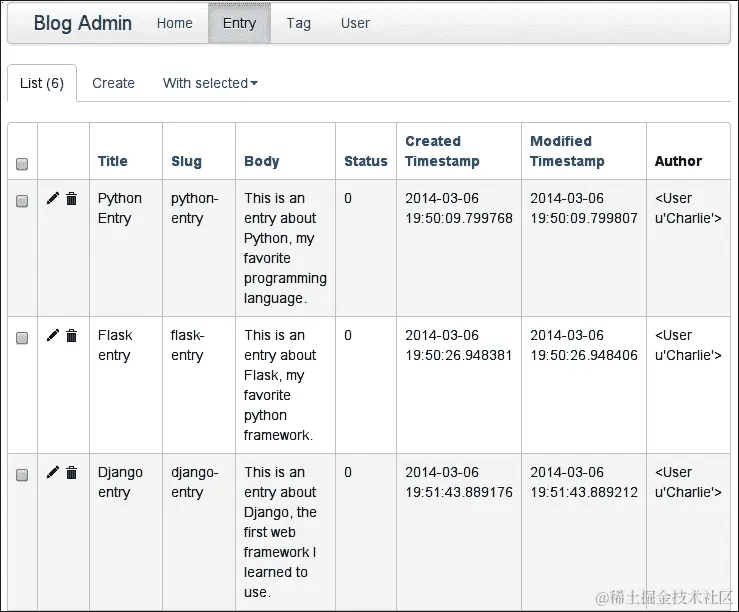The image size is (739, 612).
Task: Open the With selected dropdown
Action: tap(210, 83)
